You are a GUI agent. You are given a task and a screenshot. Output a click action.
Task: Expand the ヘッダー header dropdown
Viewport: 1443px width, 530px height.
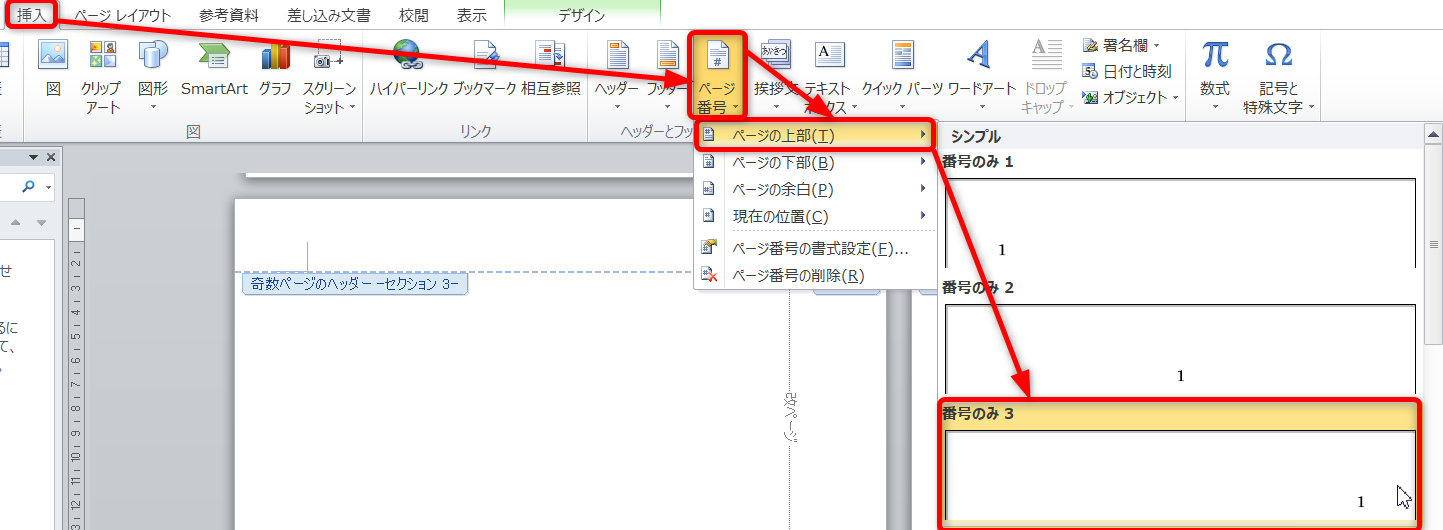pos(617,76)
